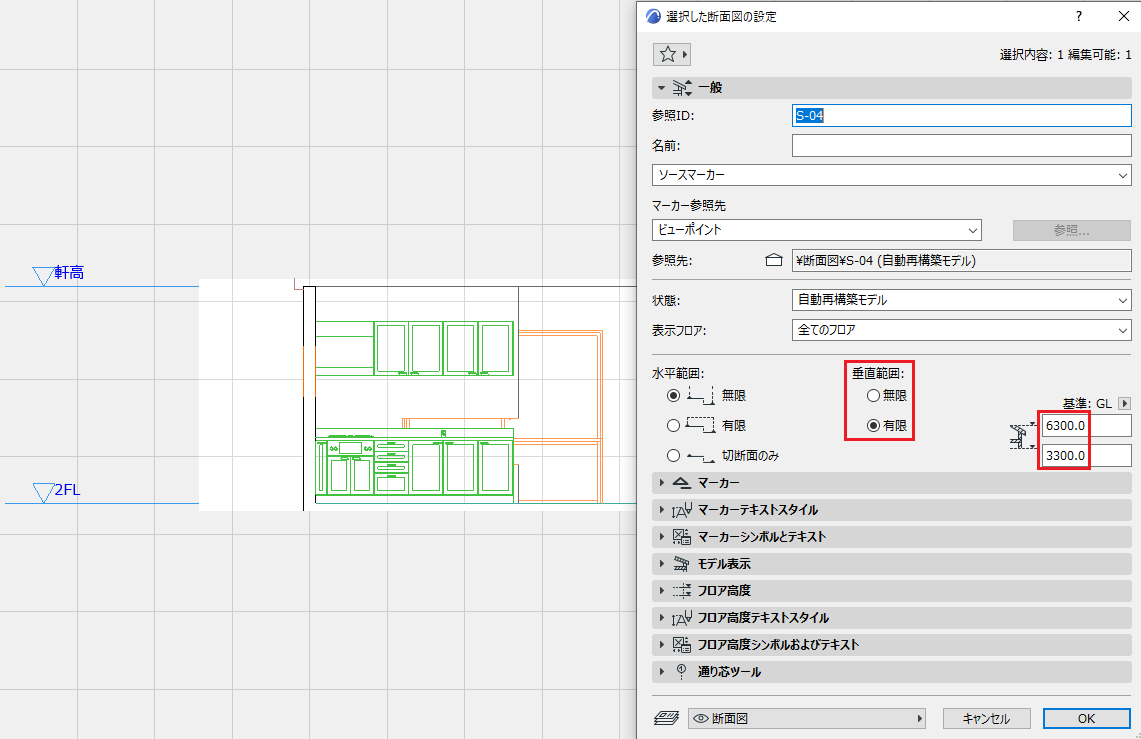The image size is (1141, 739).
Task: Open the favorites star button
Action: [671, 55]
